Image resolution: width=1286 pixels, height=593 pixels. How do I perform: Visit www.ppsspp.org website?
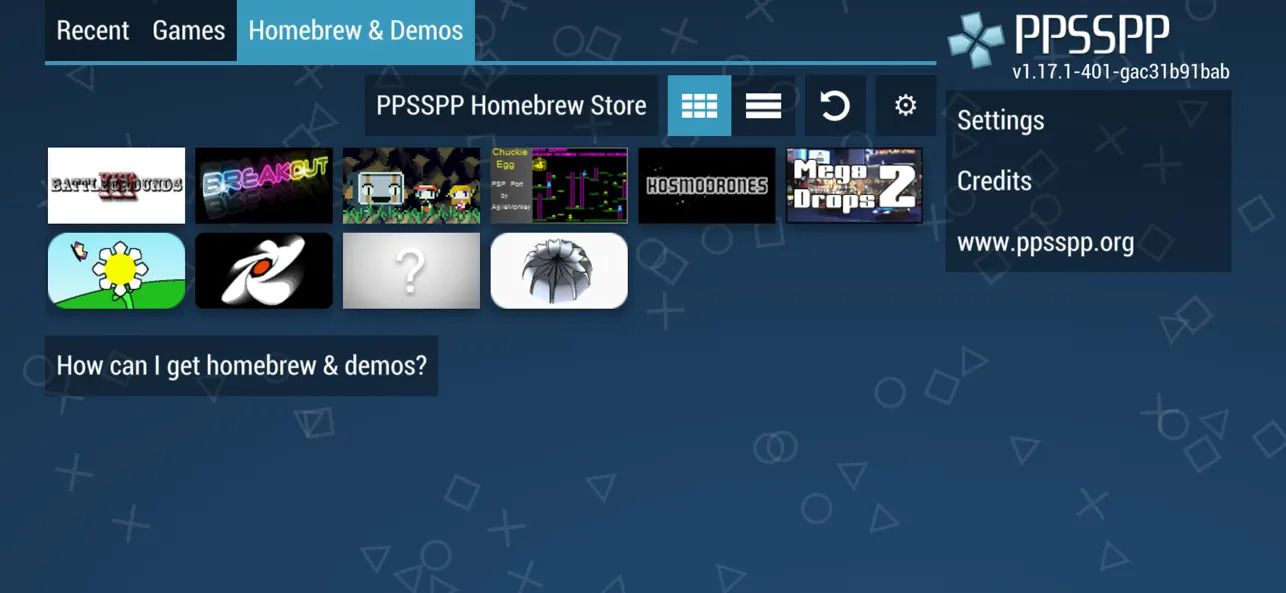click(1046, 242)
